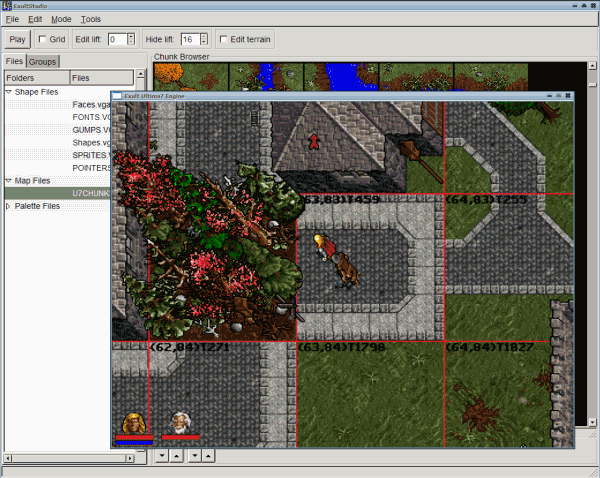The image size is (600, 478).
Task: Select POINTERS in the file list
Action: 91,168
